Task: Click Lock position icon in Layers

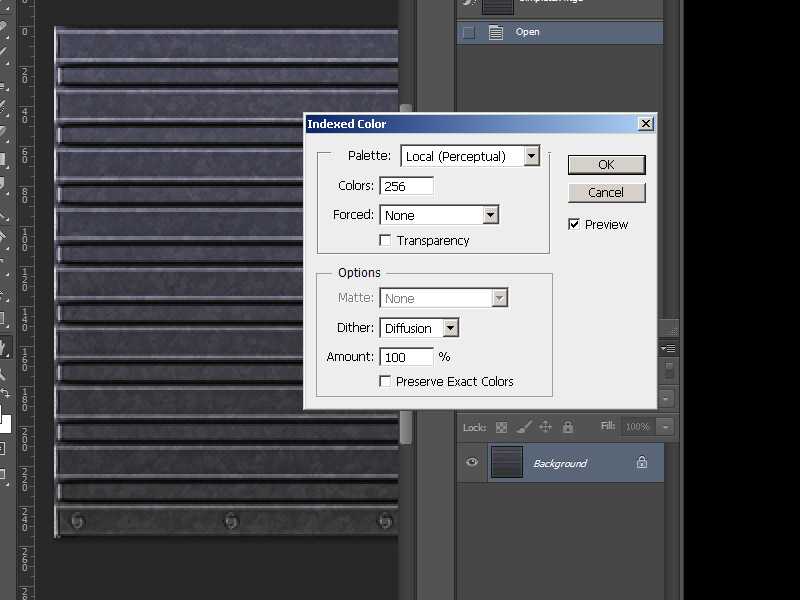Action: point(545,427)
